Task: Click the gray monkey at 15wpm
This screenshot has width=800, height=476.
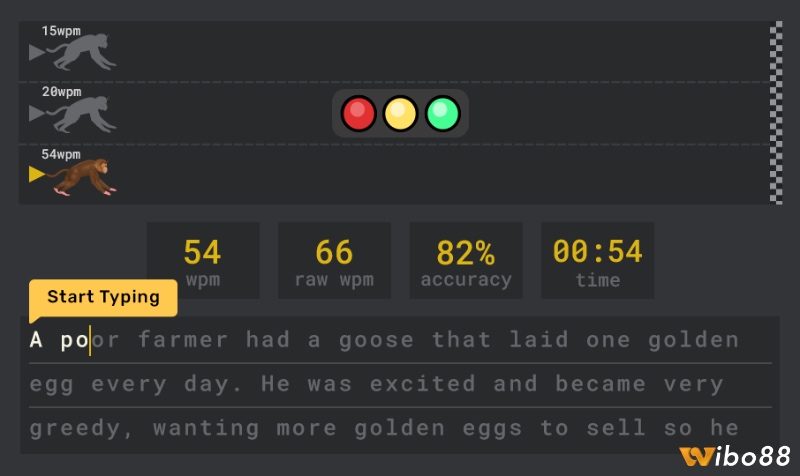Action: (x=85, y=53)
